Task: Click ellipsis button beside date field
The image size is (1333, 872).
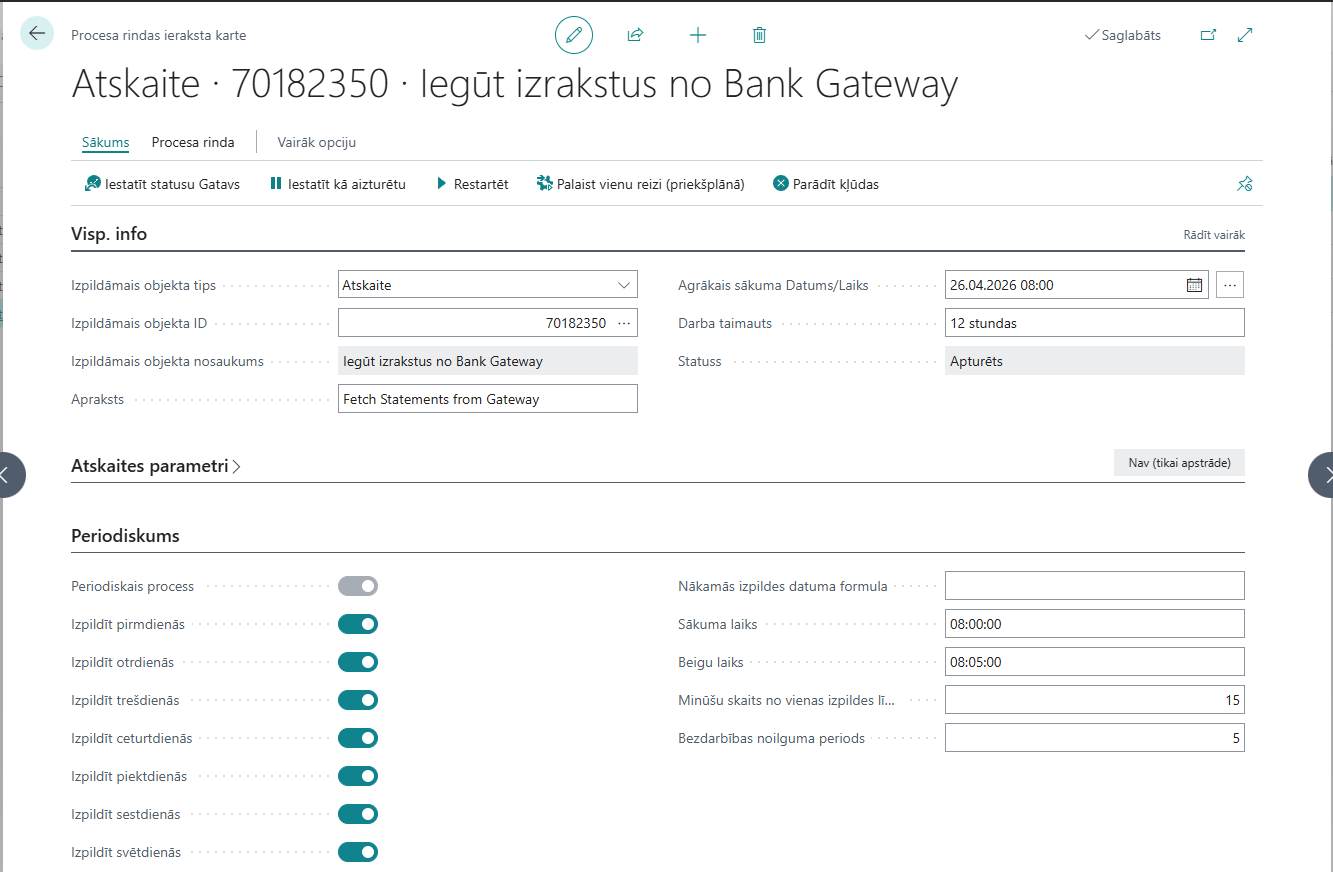Action: 1231,285
